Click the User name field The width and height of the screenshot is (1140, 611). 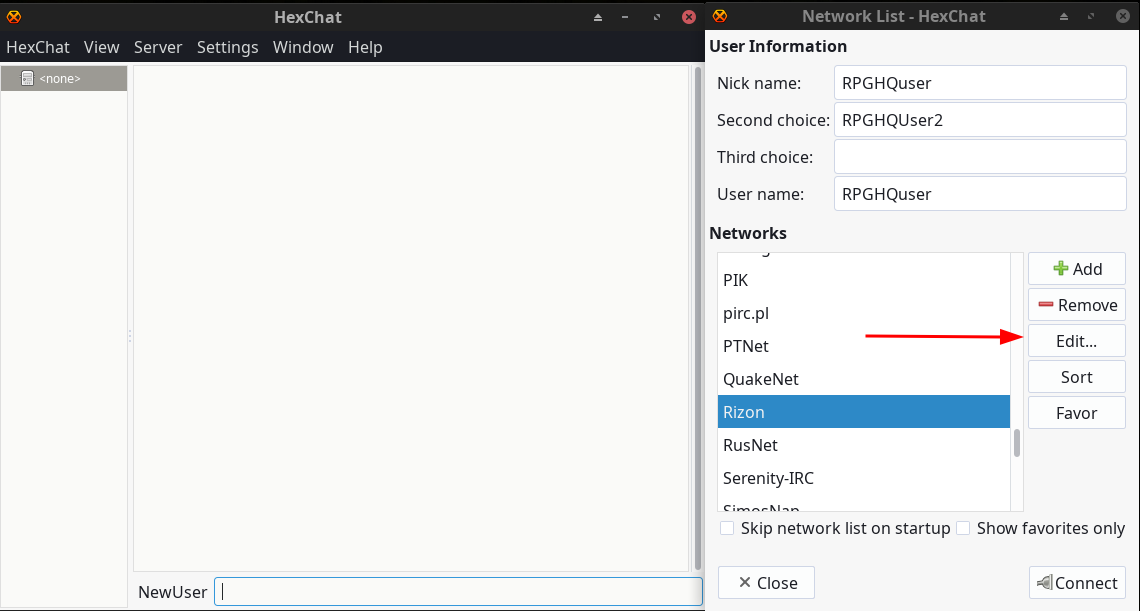[980, 194]
